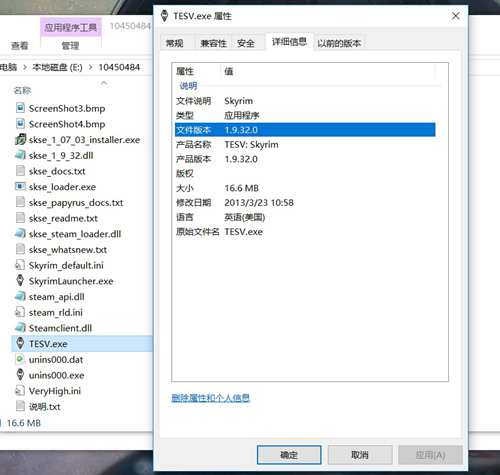This screenshot has height=475, width=500.
Task: Click the 取消 button
Action: (360, 455)
